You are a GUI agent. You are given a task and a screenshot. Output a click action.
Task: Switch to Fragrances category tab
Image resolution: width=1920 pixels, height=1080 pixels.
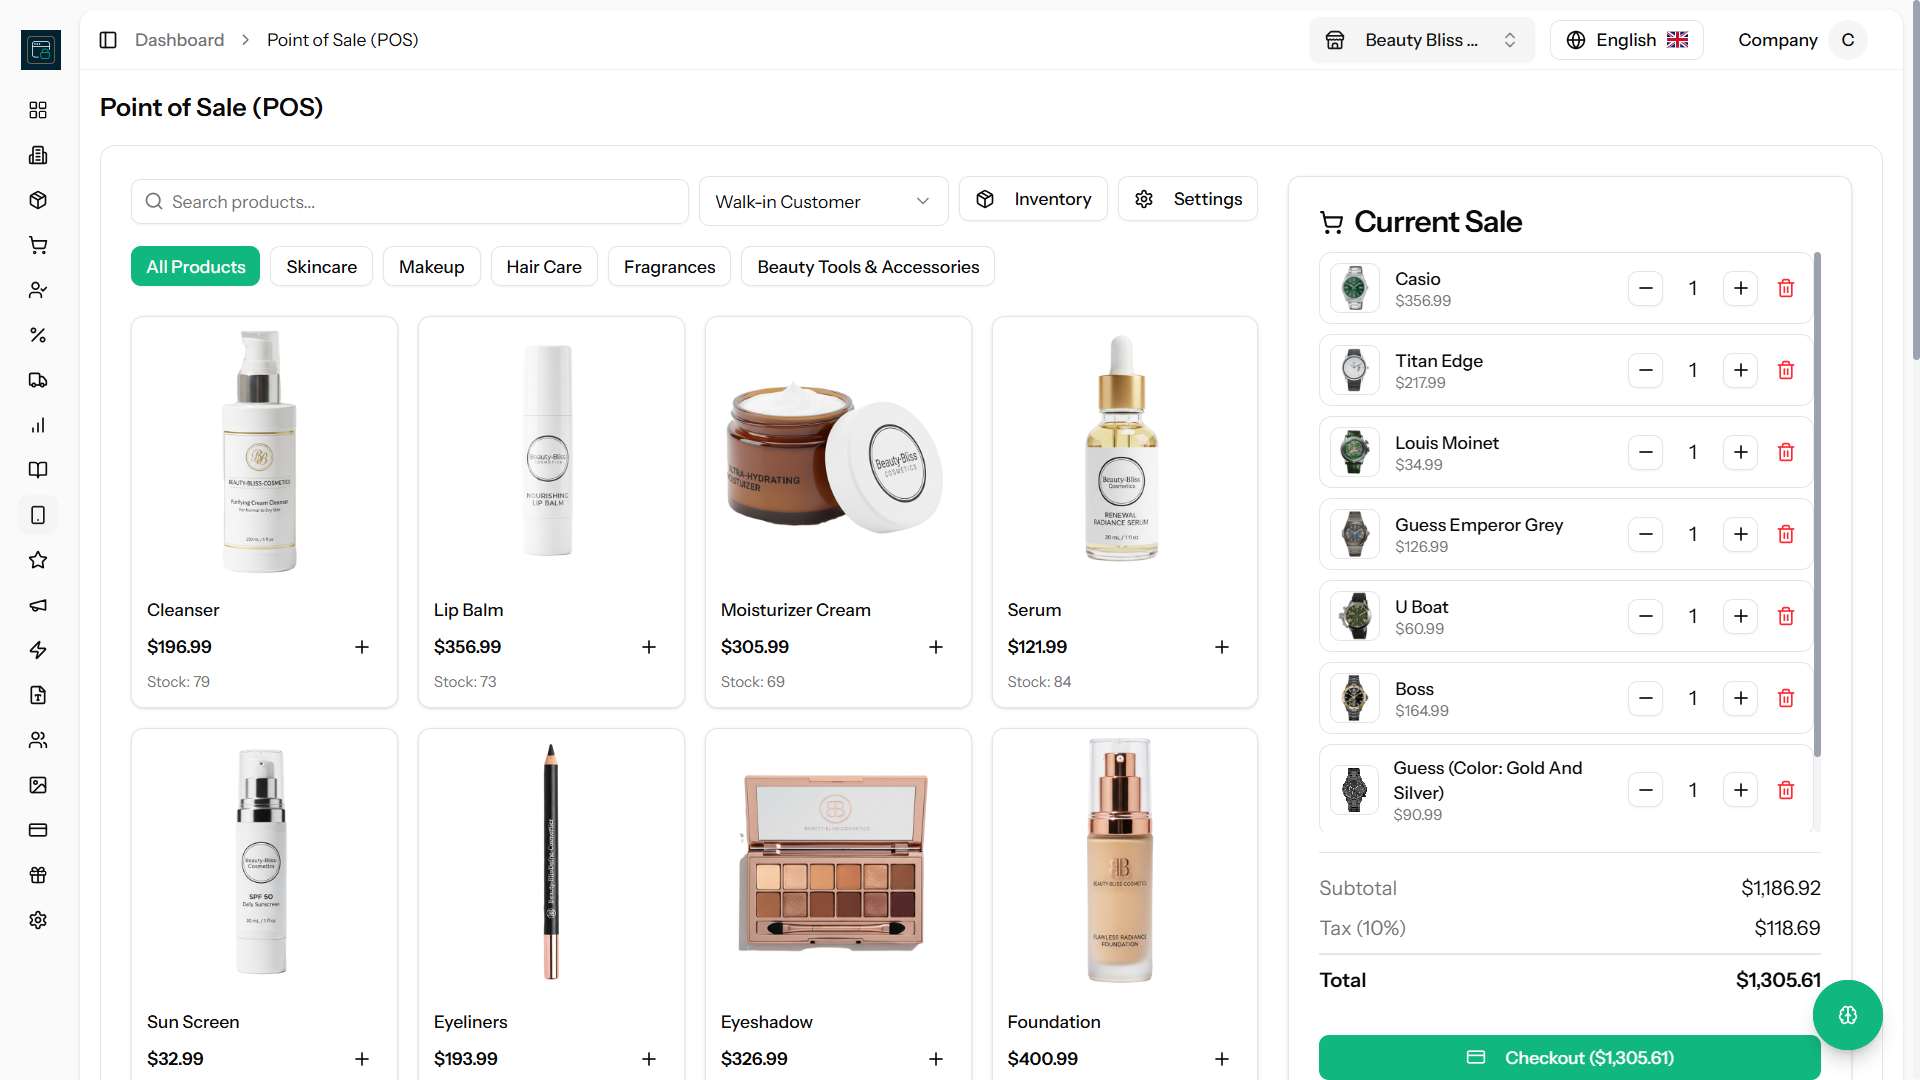click(669, 267)
